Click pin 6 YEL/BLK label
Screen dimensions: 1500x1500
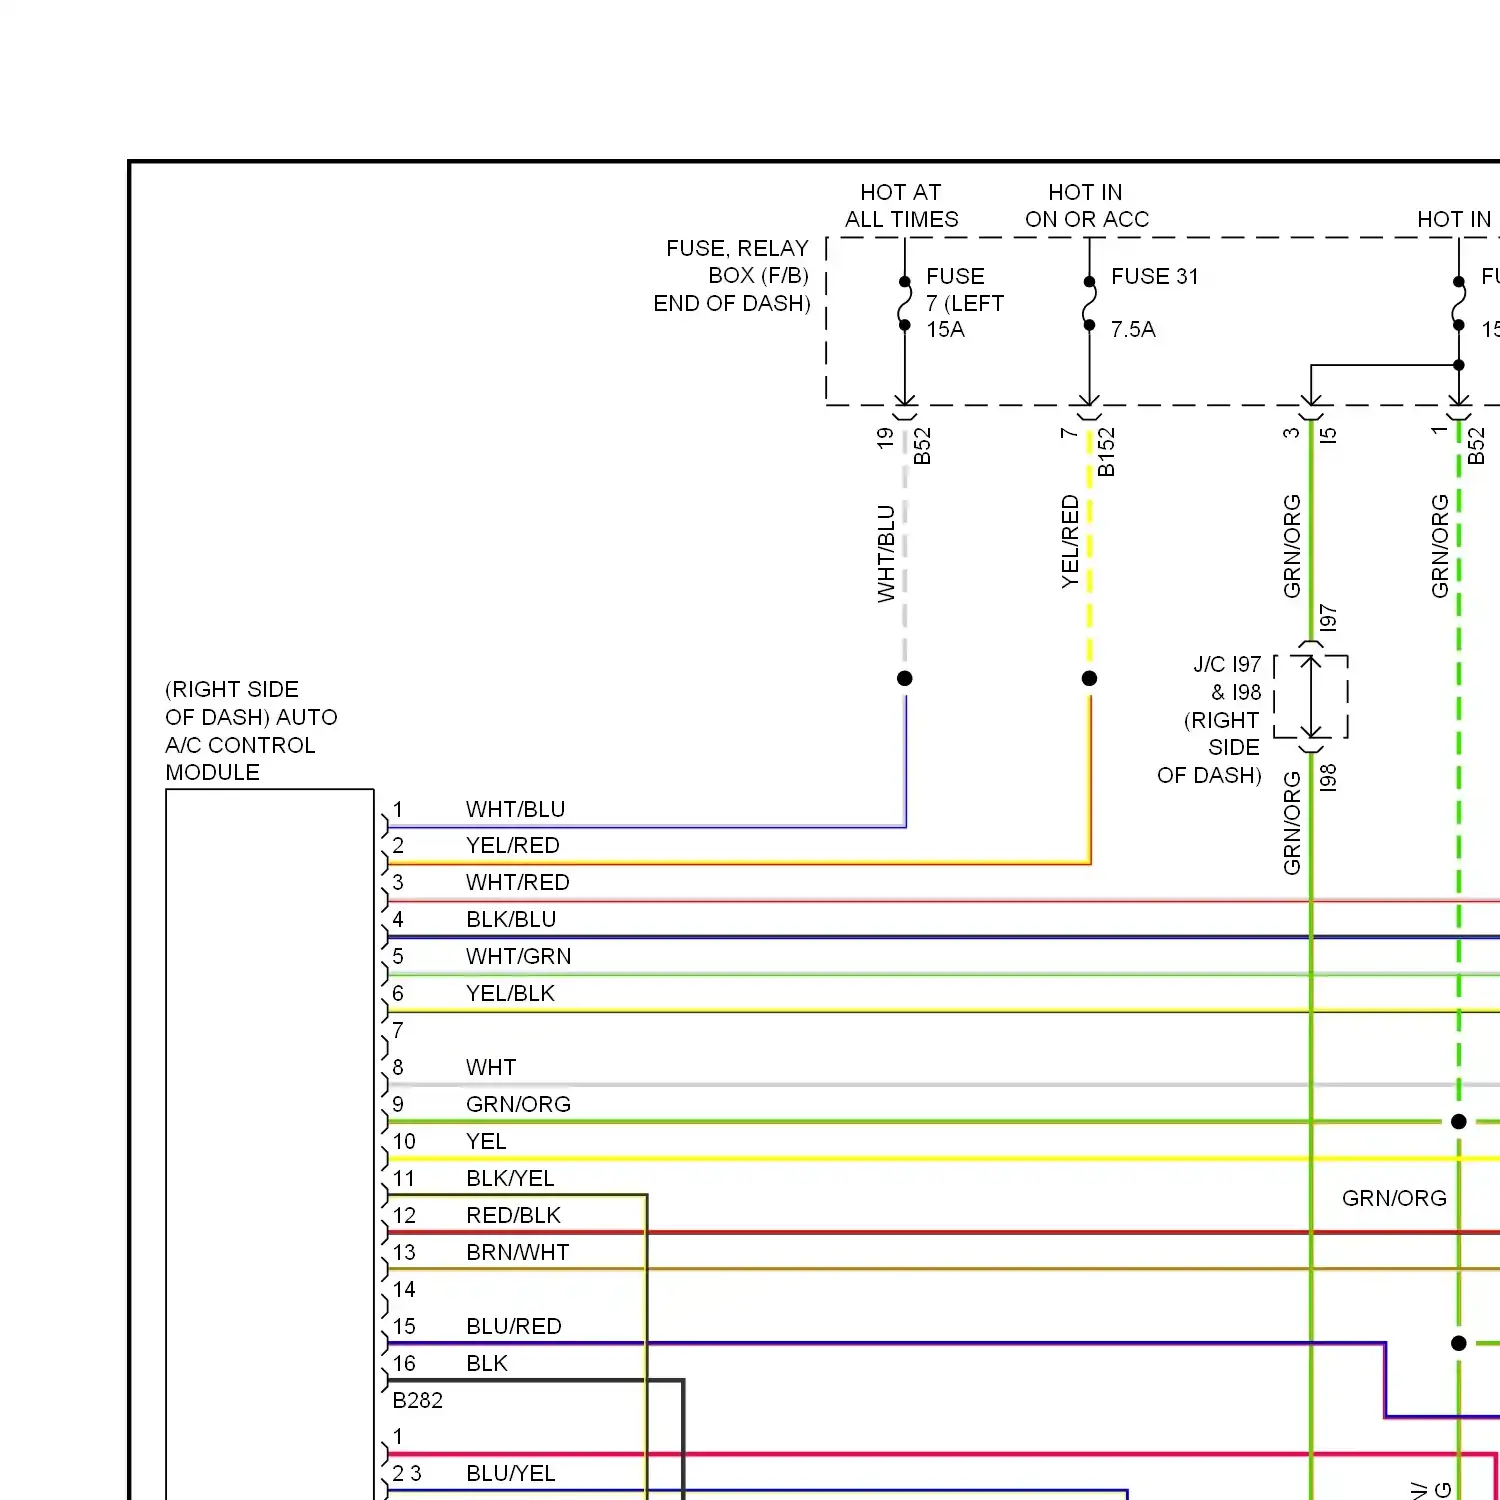(x=510, y=993)
